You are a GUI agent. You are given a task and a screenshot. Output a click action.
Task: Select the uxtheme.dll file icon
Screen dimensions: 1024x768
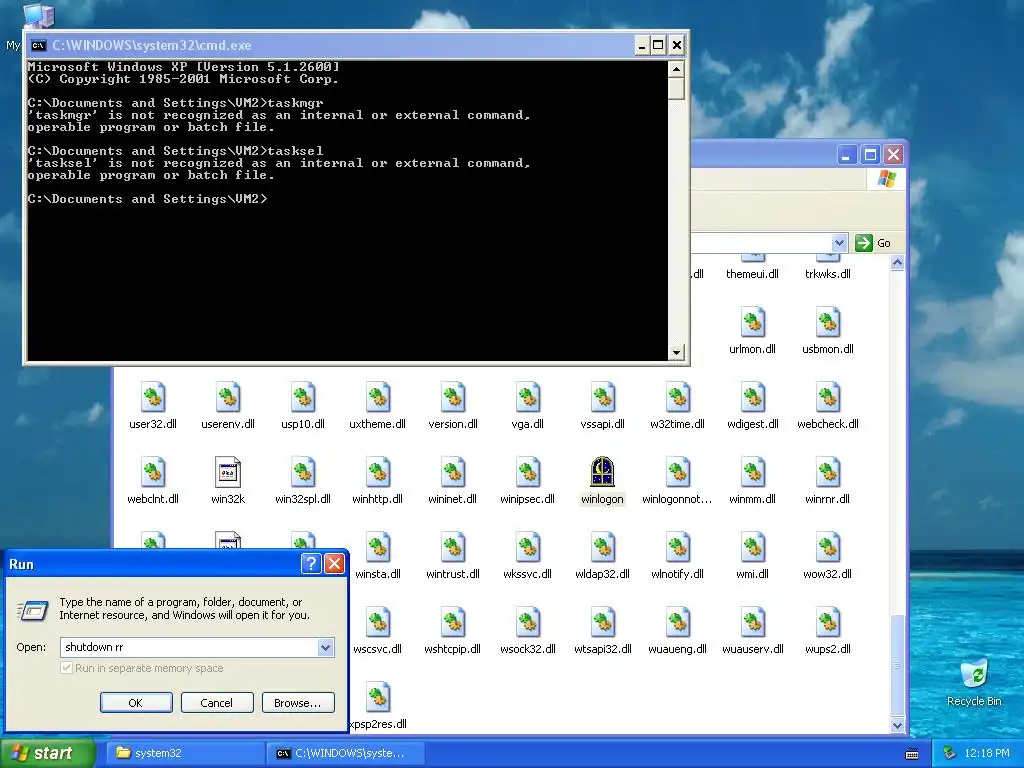click(x=377, y=398)
